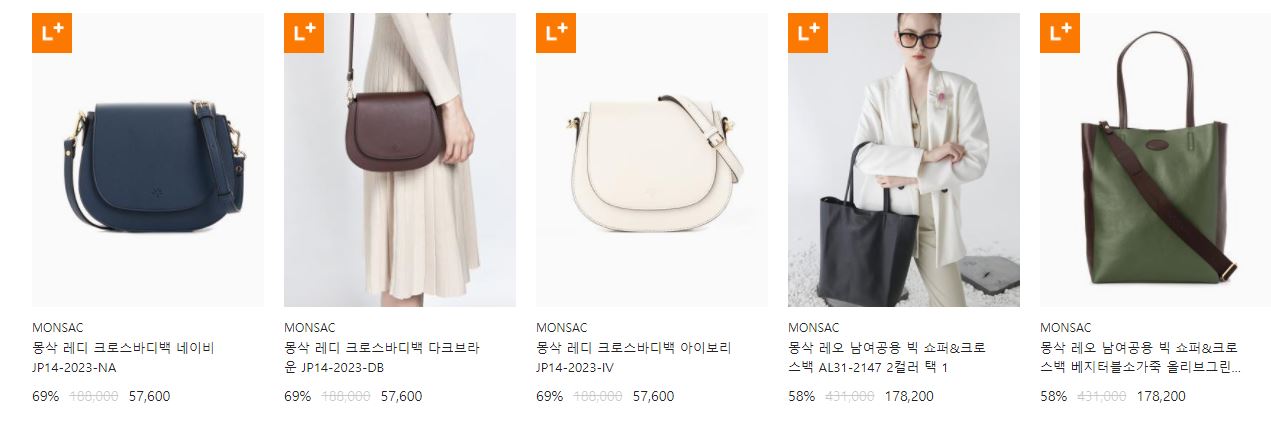Open product title ending JP14-2023-IV

click(x=634, y=357)
